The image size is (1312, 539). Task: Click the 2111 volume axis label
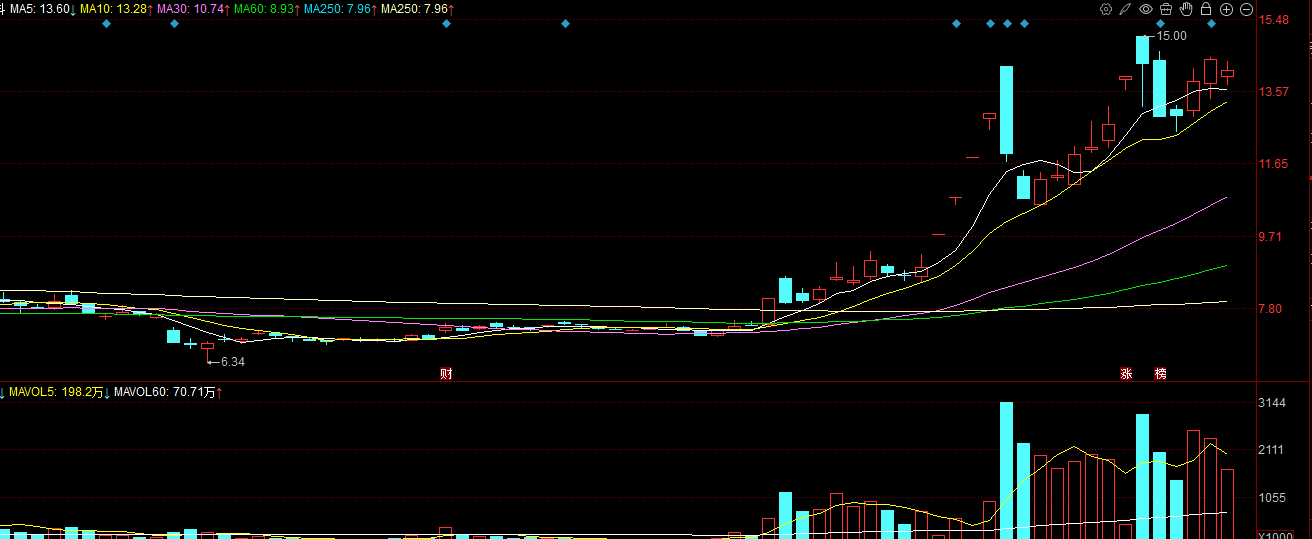point(1272,451)
